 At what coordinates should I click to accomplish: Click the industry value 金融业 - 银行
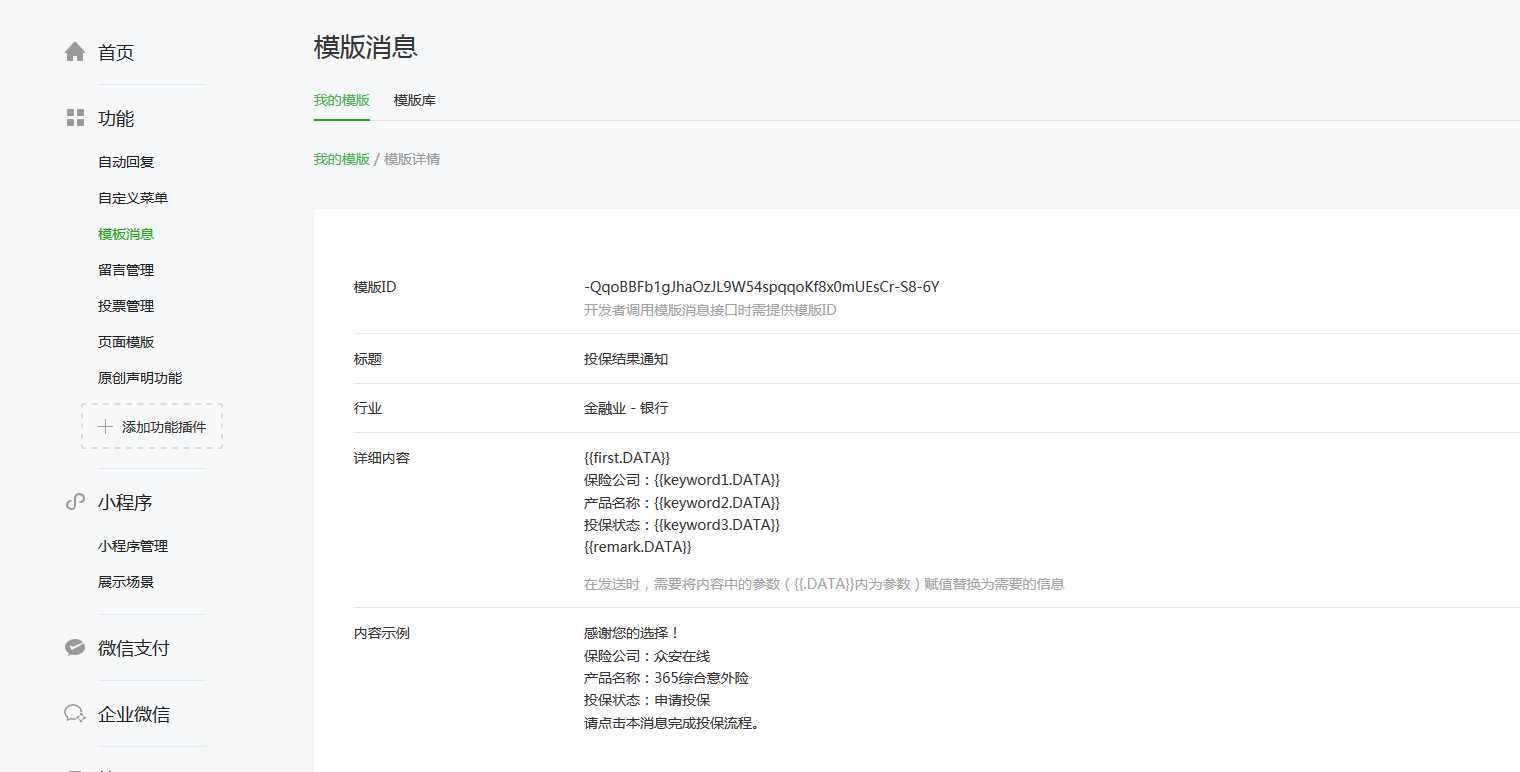[626, 408]
